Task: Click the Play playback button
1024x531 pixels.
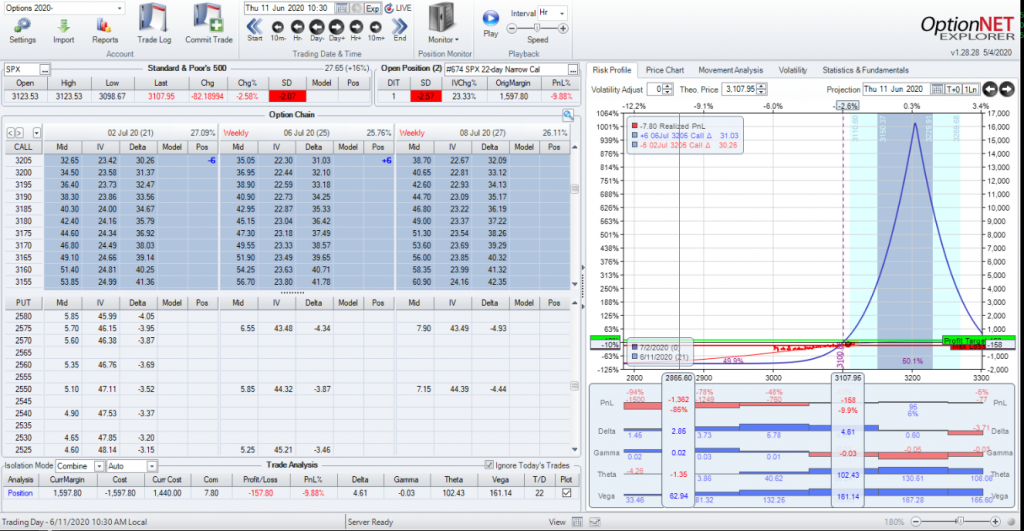Action: pos(490,18)
